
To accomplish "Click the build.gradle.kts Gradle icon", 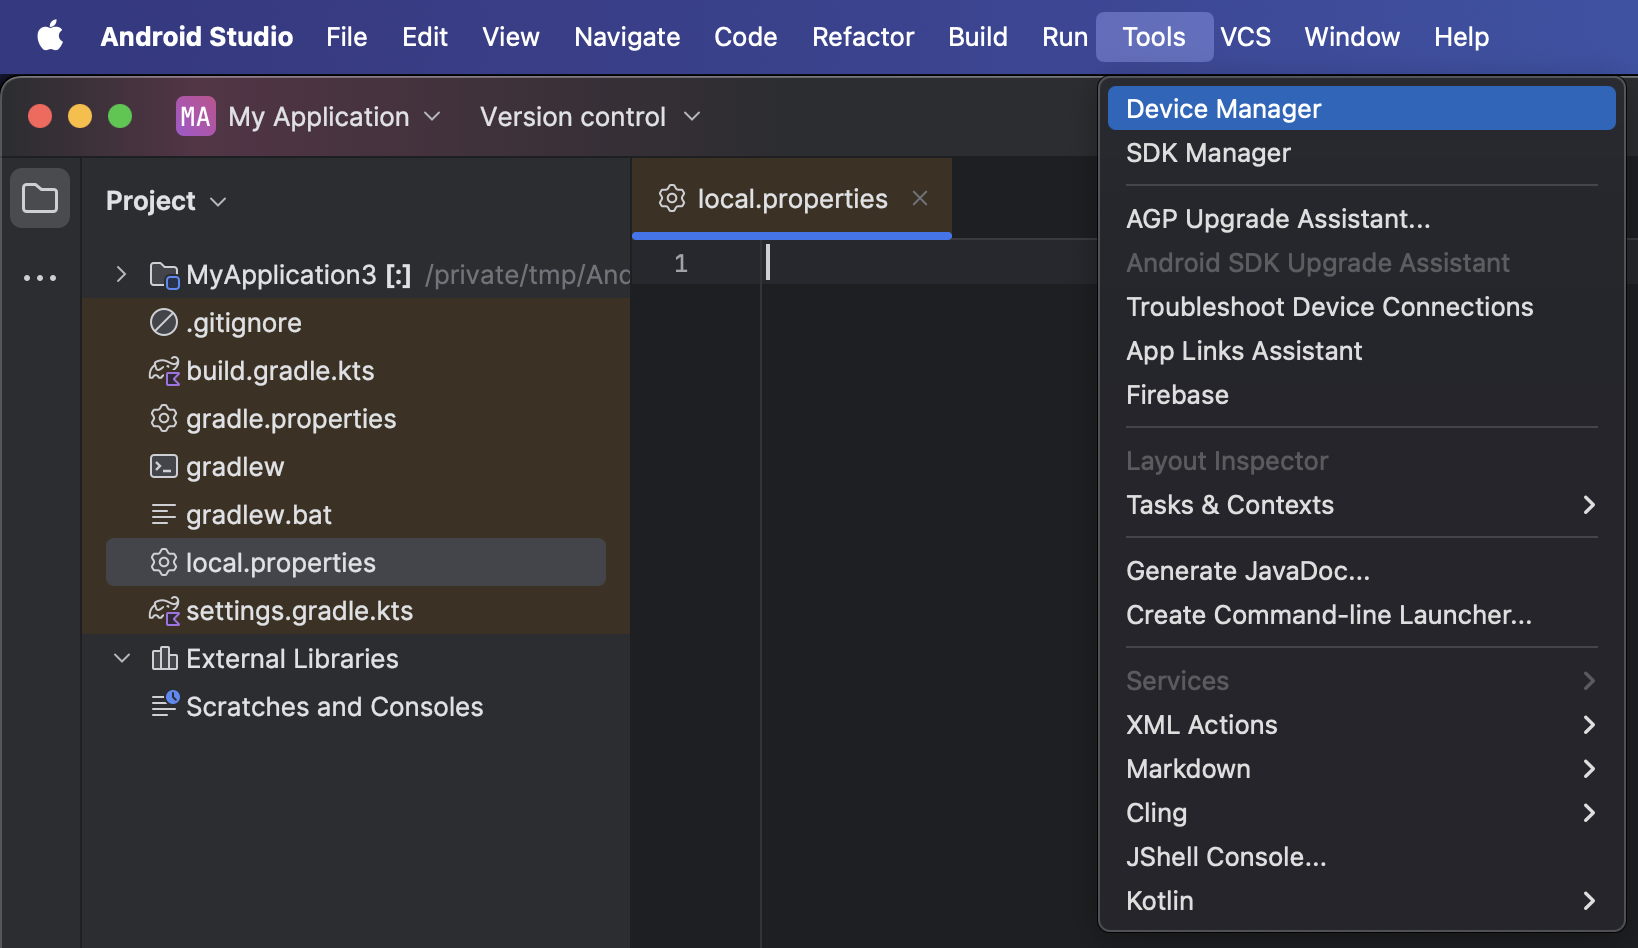I will pos(164,371).
